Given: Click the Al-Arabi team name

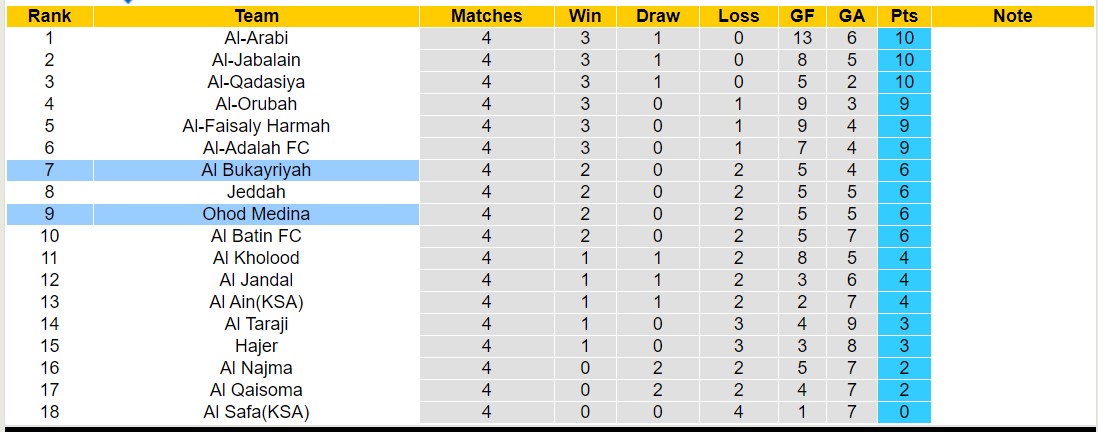Looking at the screenshot, I should click(x=256, y=38).
